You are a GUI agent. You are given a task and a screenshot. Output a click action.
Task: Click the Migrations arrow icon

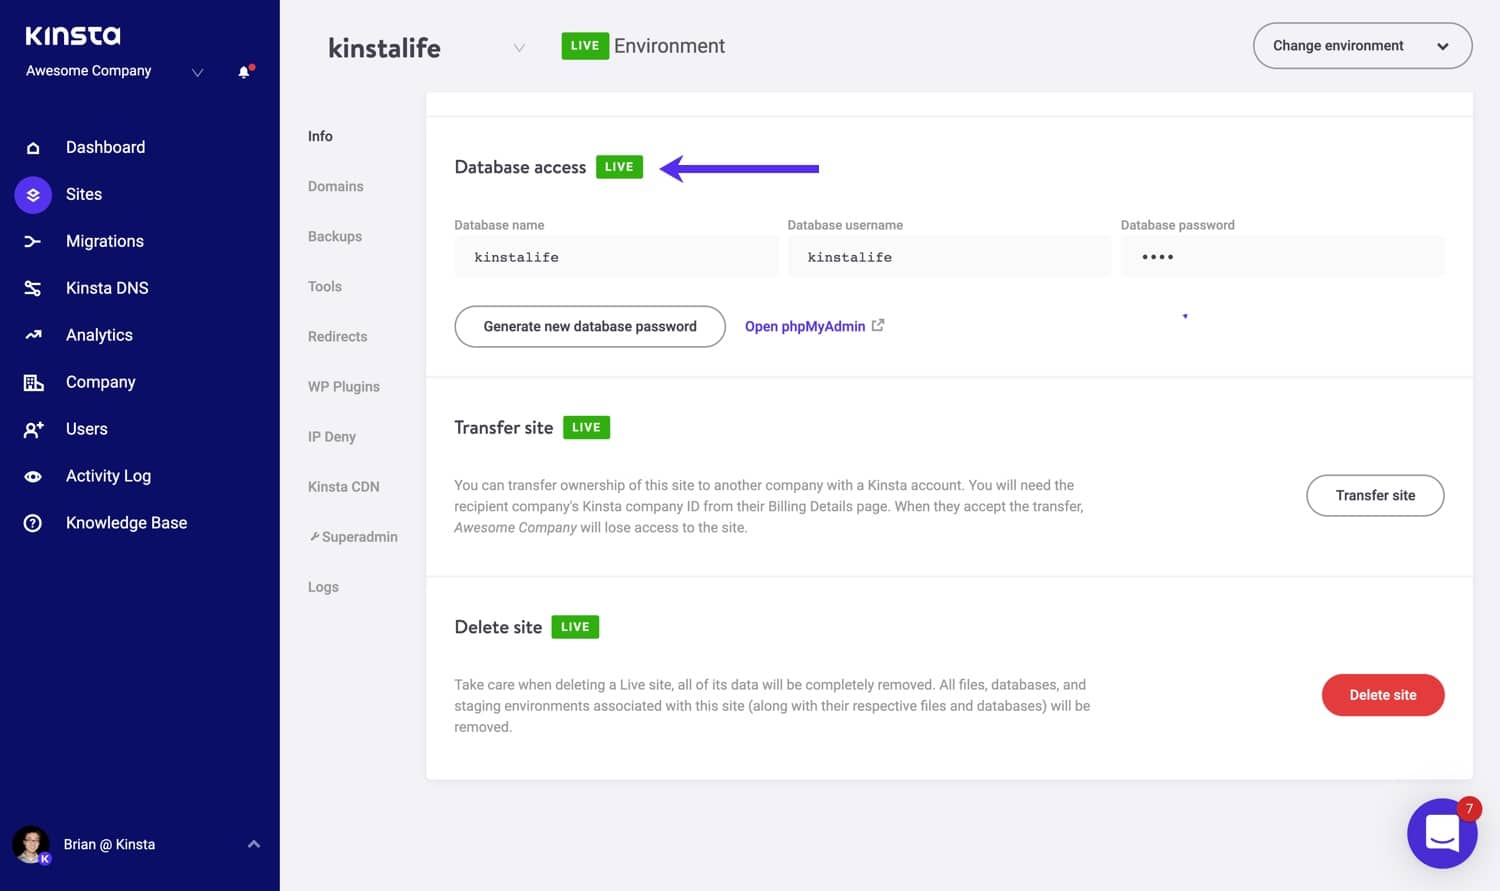(x=33, y=241)
